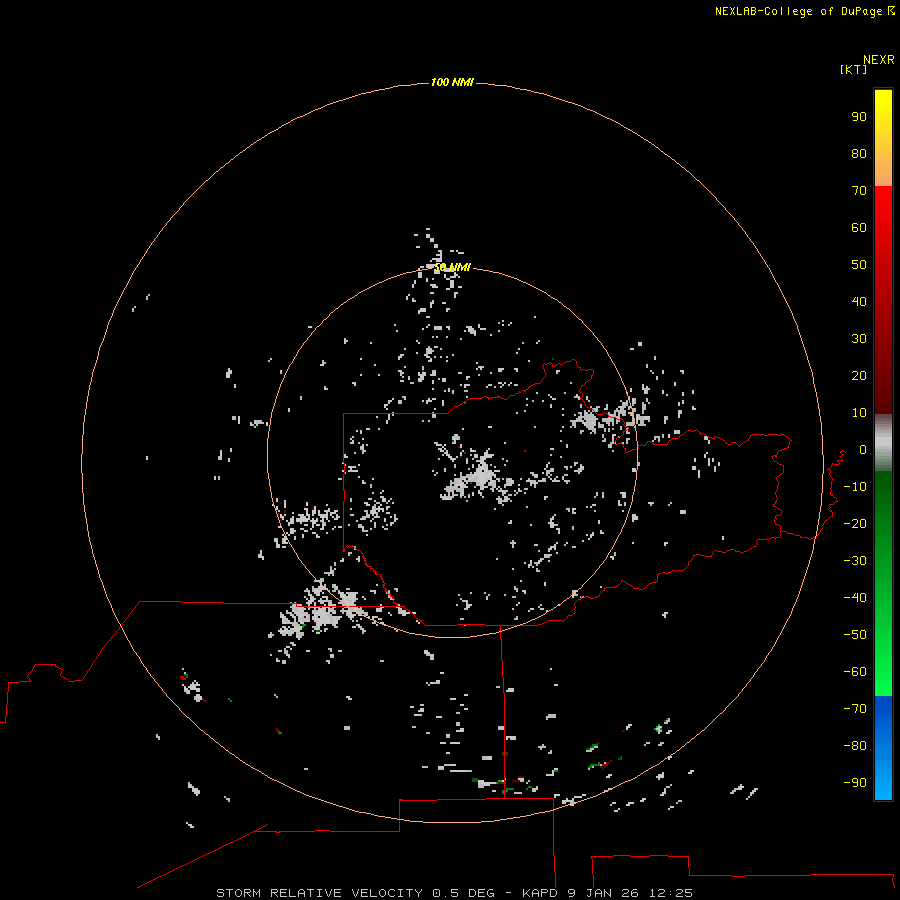
Task: Click the 40 value on velocity scale
Action: (x=859, y=302)
